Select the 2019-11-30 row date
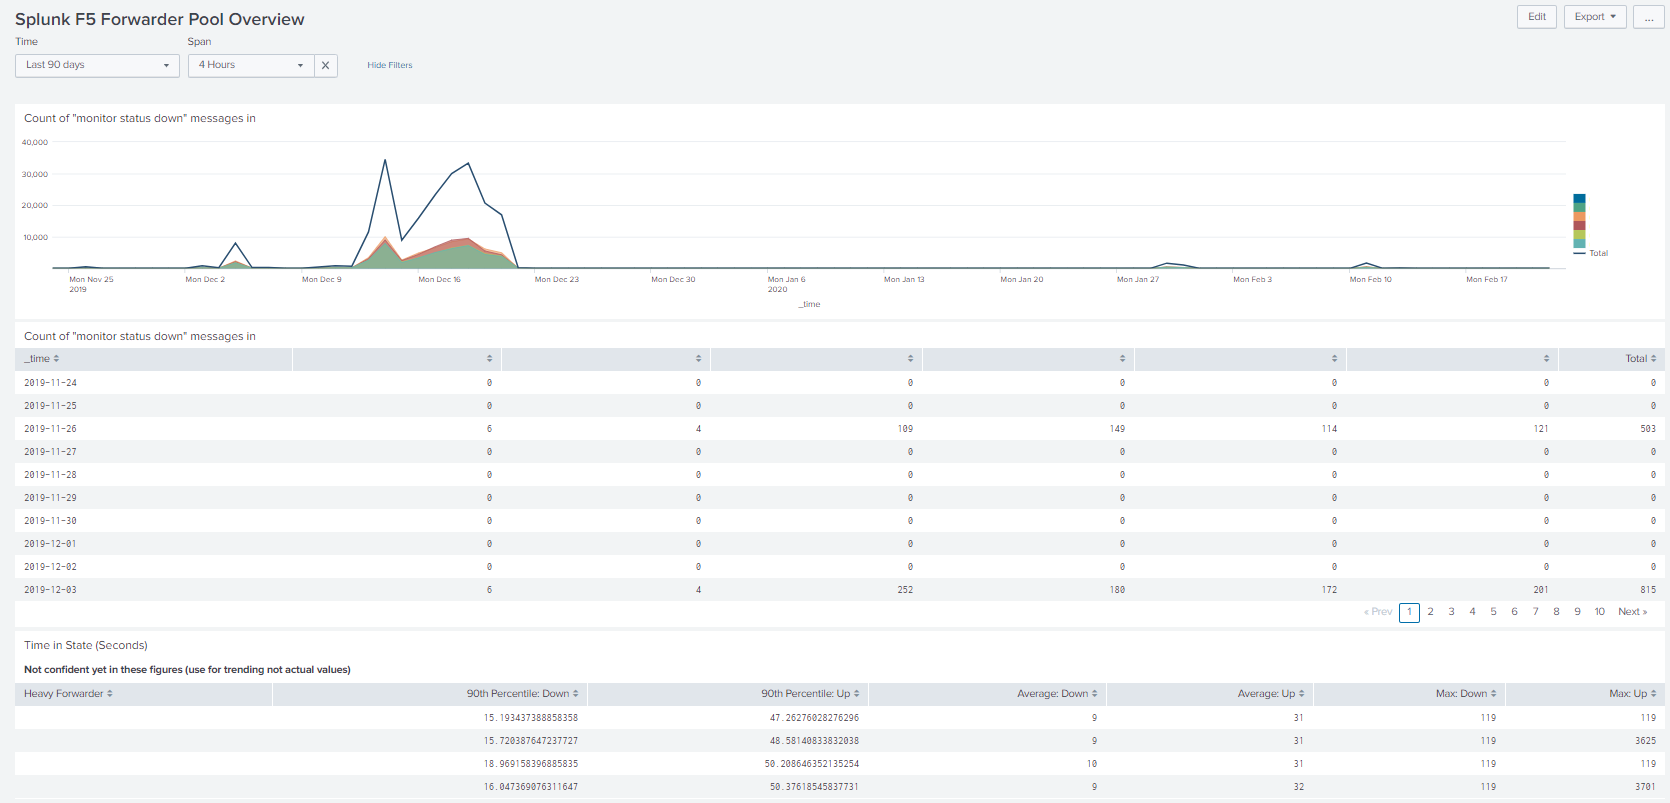1670x803 pixels. click(x=50, y=521)
